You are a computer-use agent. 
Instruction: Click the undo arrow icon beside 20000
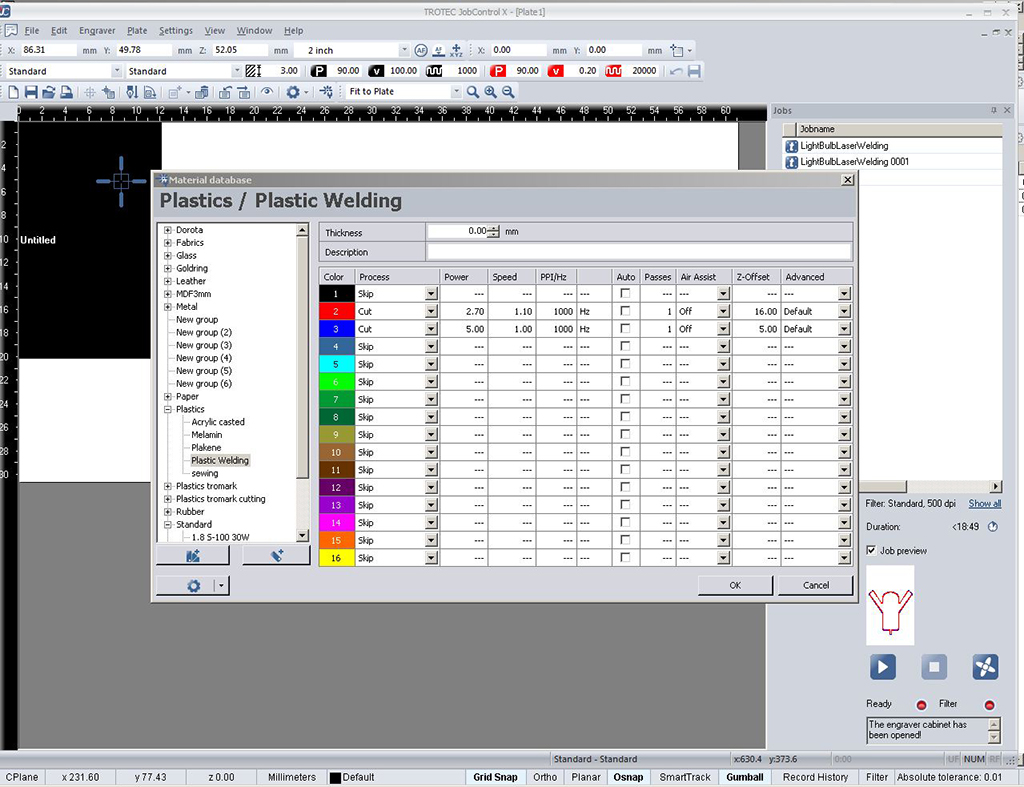pyautogui.click(x=676, y=71)
